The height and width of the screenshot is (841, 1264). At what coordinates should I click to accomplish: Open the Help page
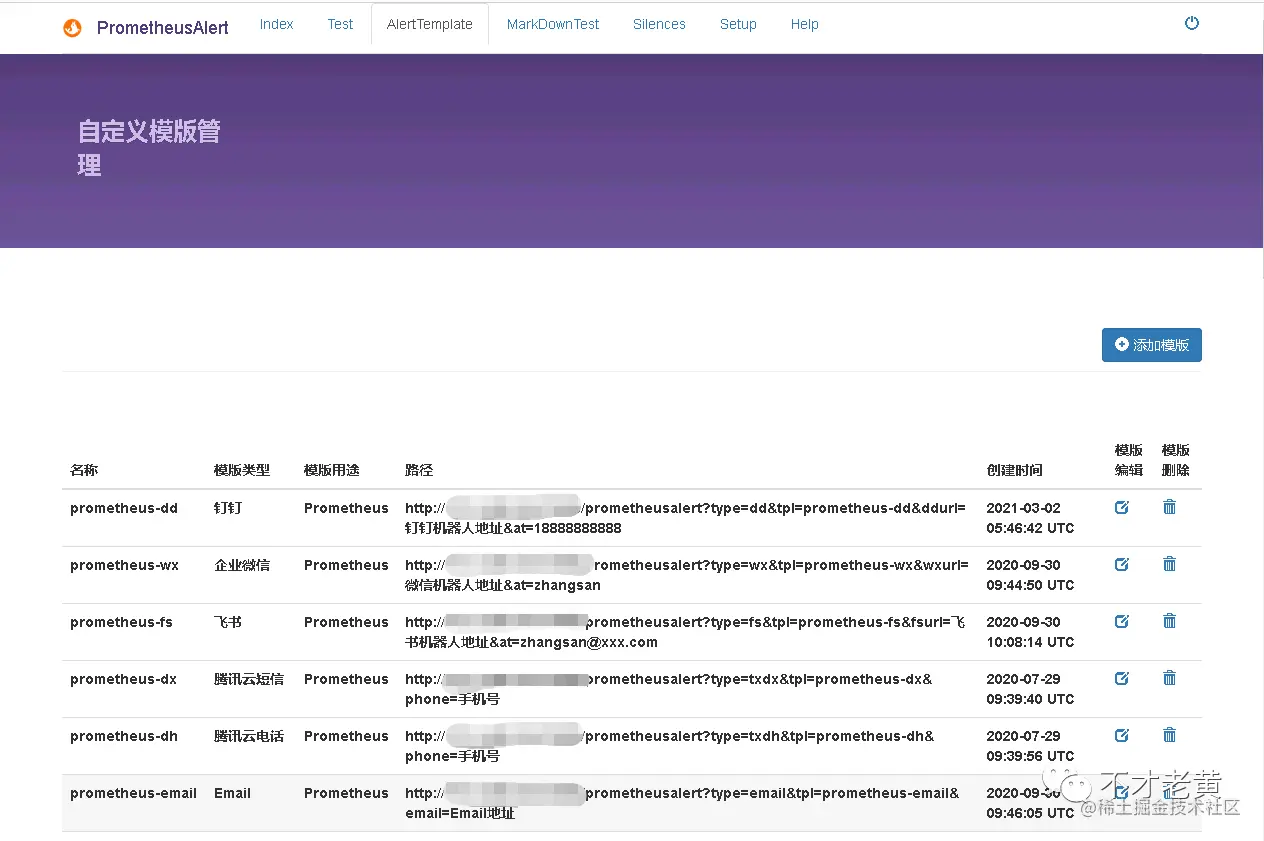click(805, 24)
